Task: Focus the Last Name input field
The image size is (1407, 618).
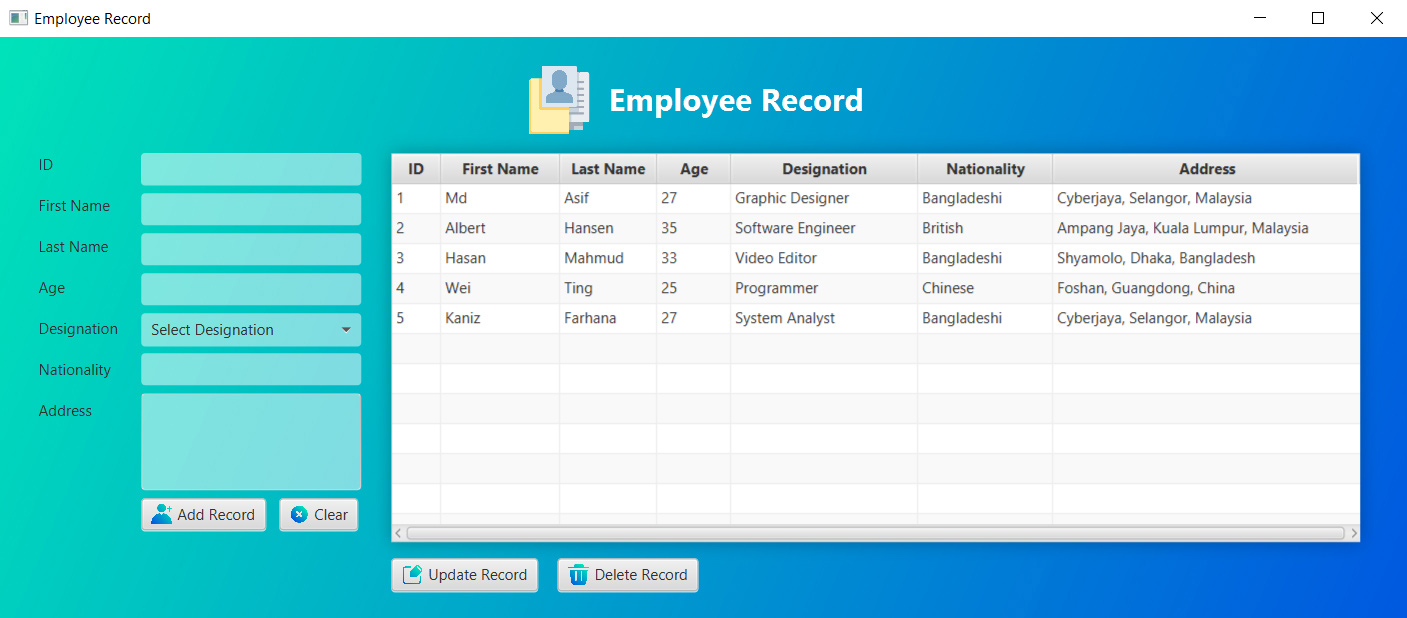Action: (251, 249)
